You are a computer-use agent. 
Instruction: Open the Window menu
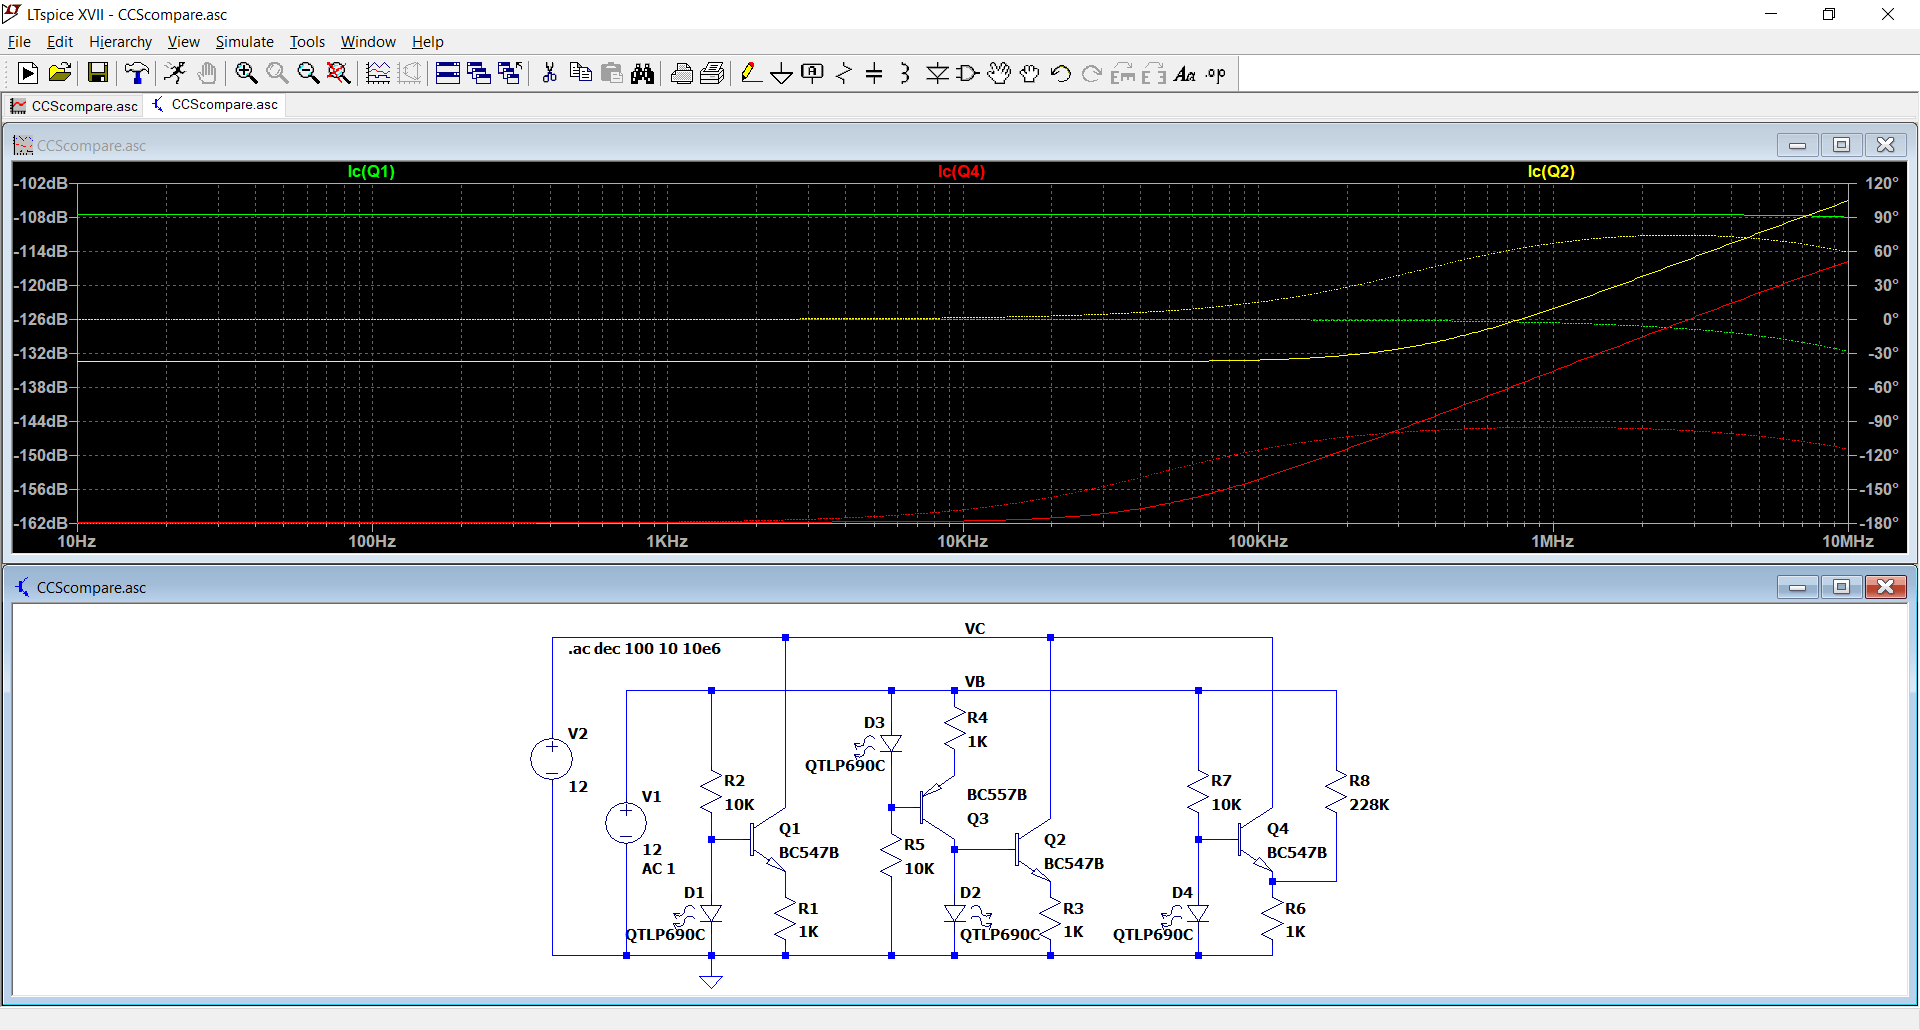[368, 41]
